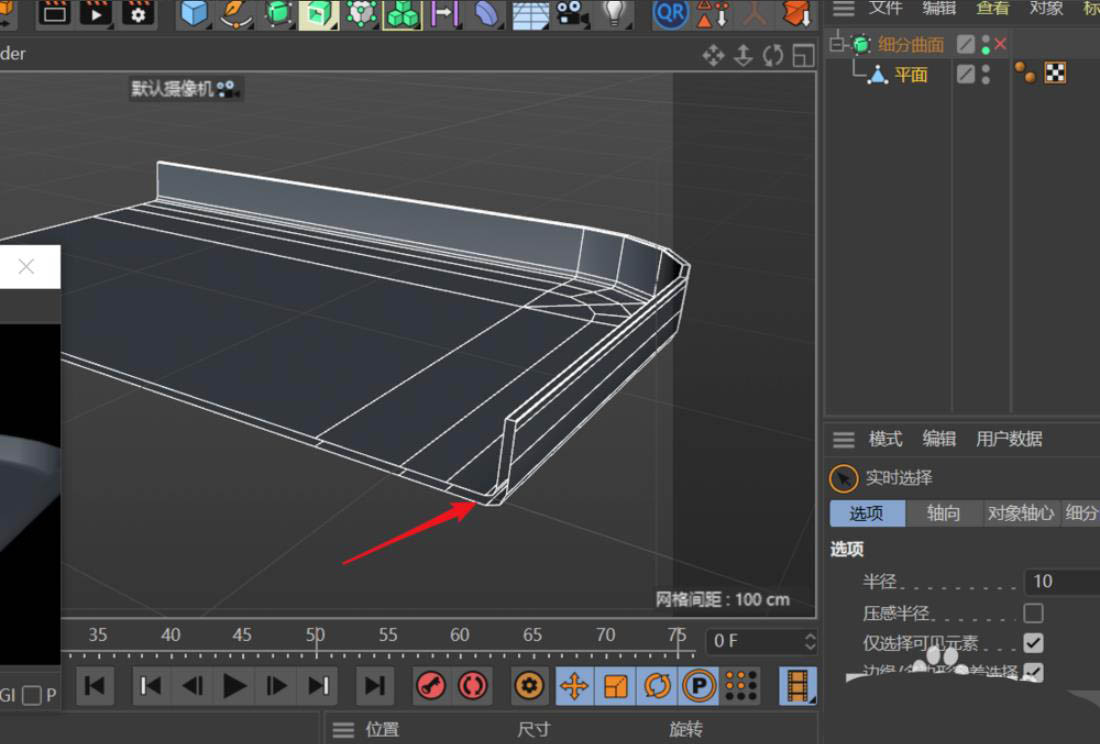Select the 细分曲面 object
This screenshot has width=1100, height=744.
click(x=911, y=45)
